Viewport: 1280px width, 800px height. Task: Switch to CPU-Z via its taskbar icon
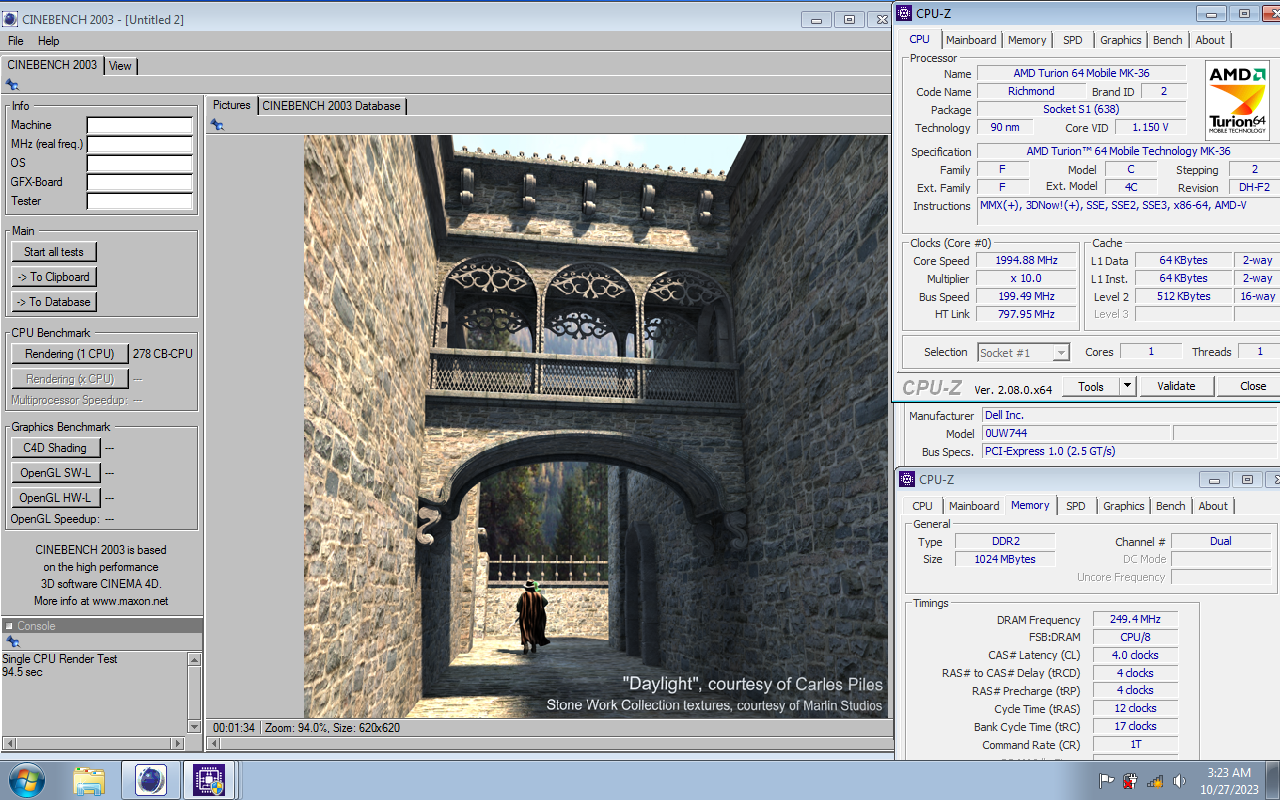coord(209,780)
